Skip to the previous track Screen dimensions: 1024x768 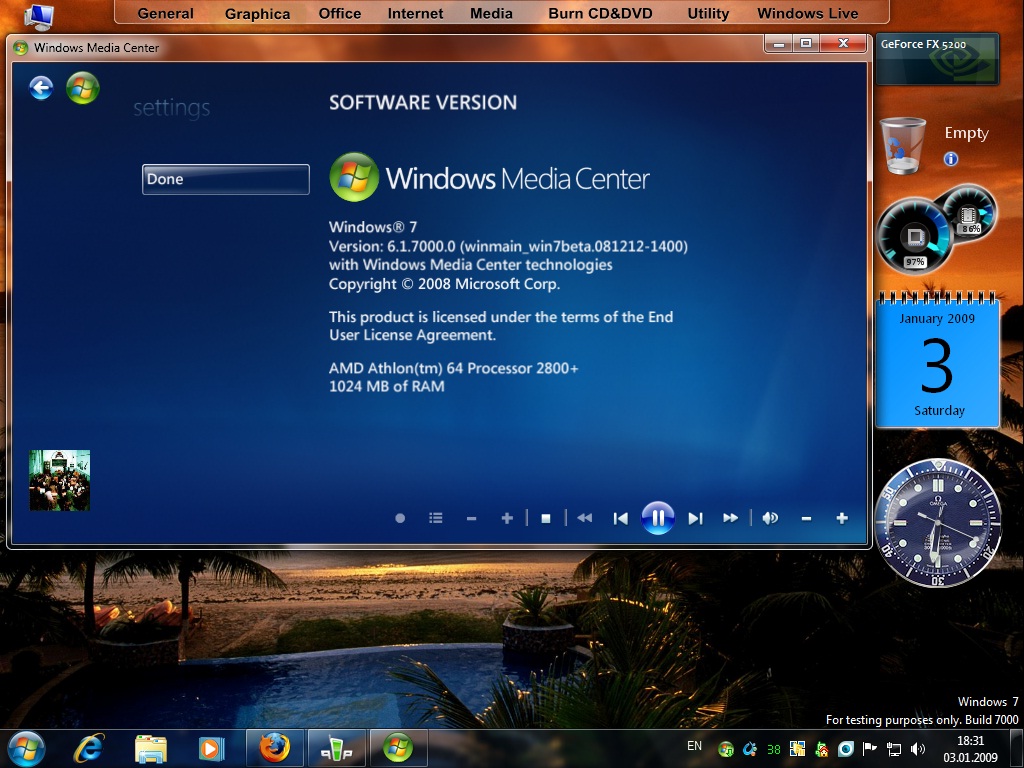coord(620,519)
